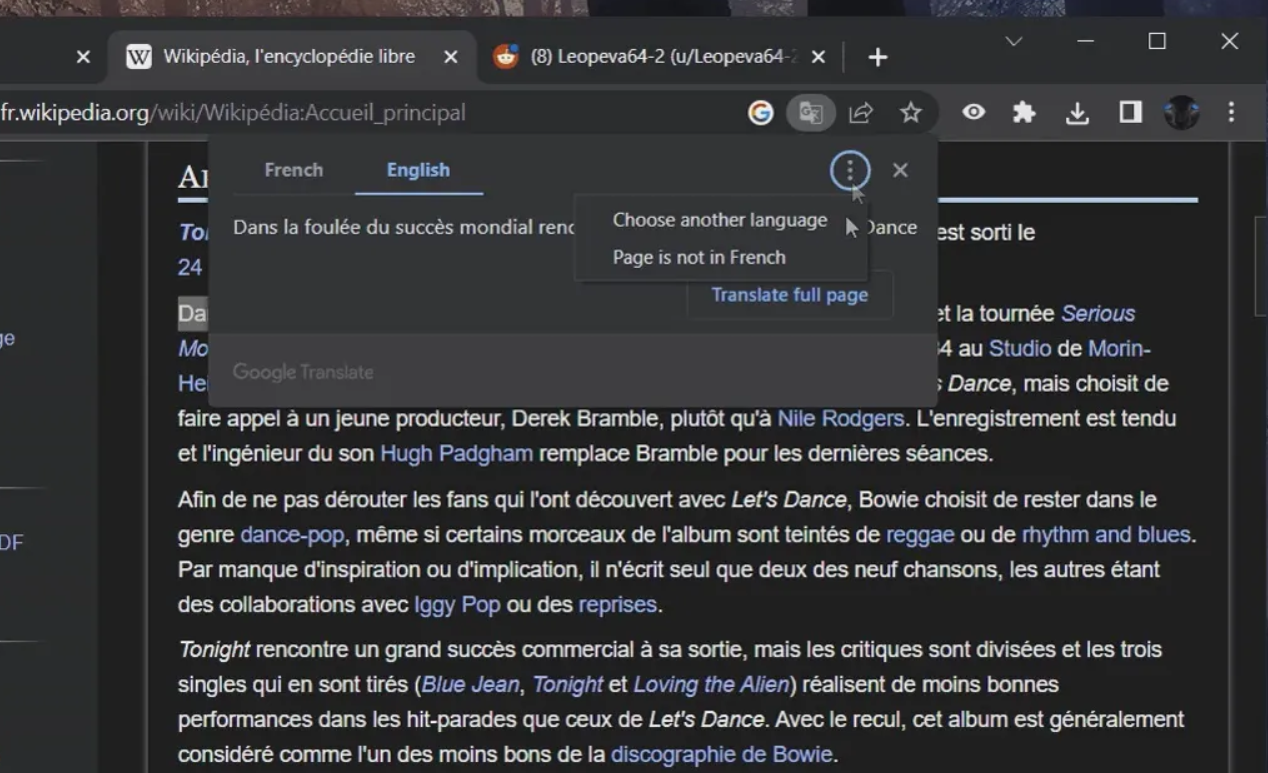The height and width of the screenshot is (773, 1268).
Task: Open the Nile Rodgers link
Action: point(840,419)
